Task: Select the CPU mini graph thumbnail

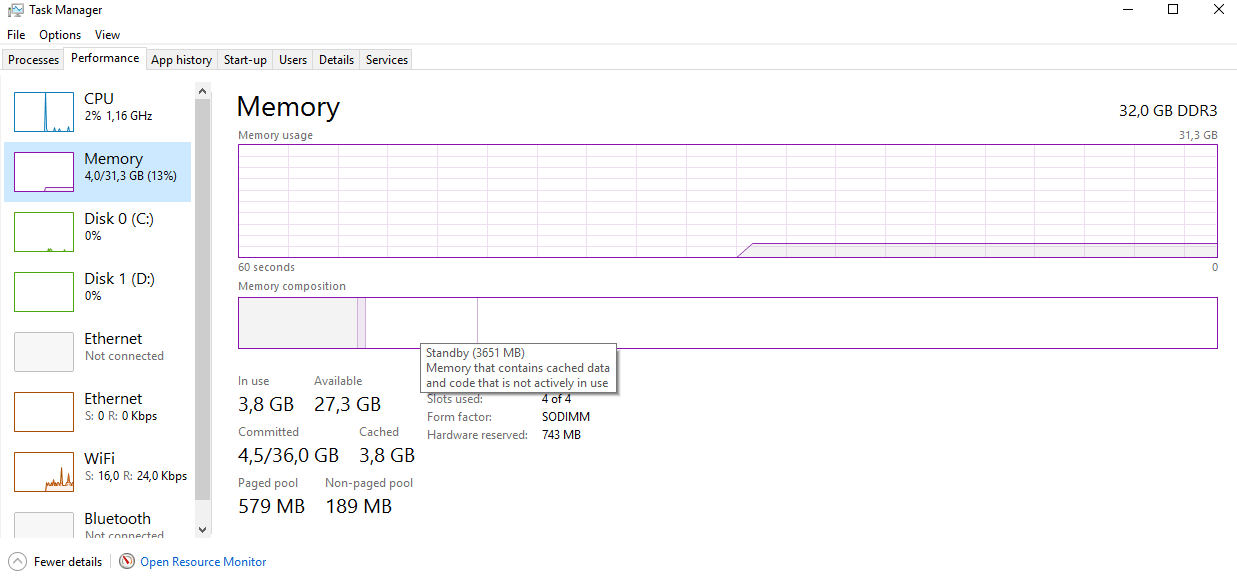Action: pyautogui.click(x=44, y=112)
